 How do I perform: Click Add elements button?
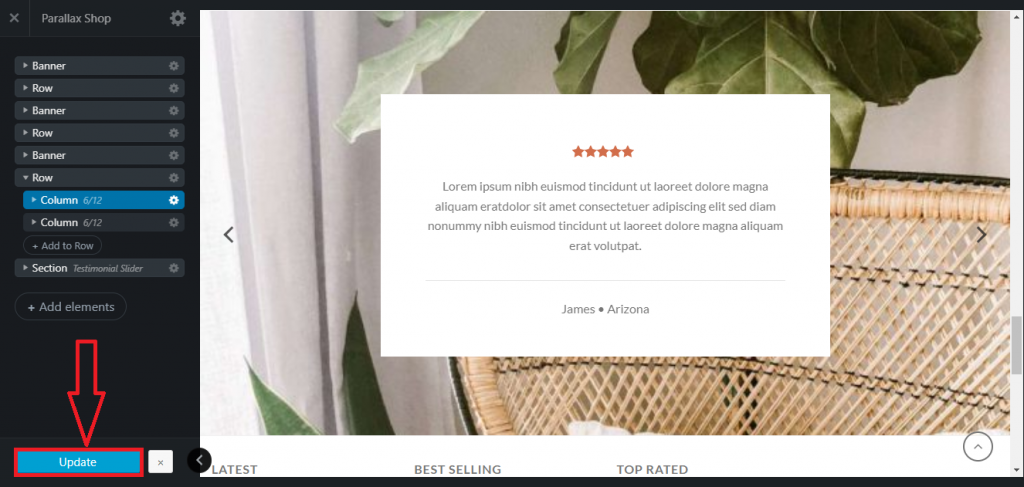pos(71,307)
